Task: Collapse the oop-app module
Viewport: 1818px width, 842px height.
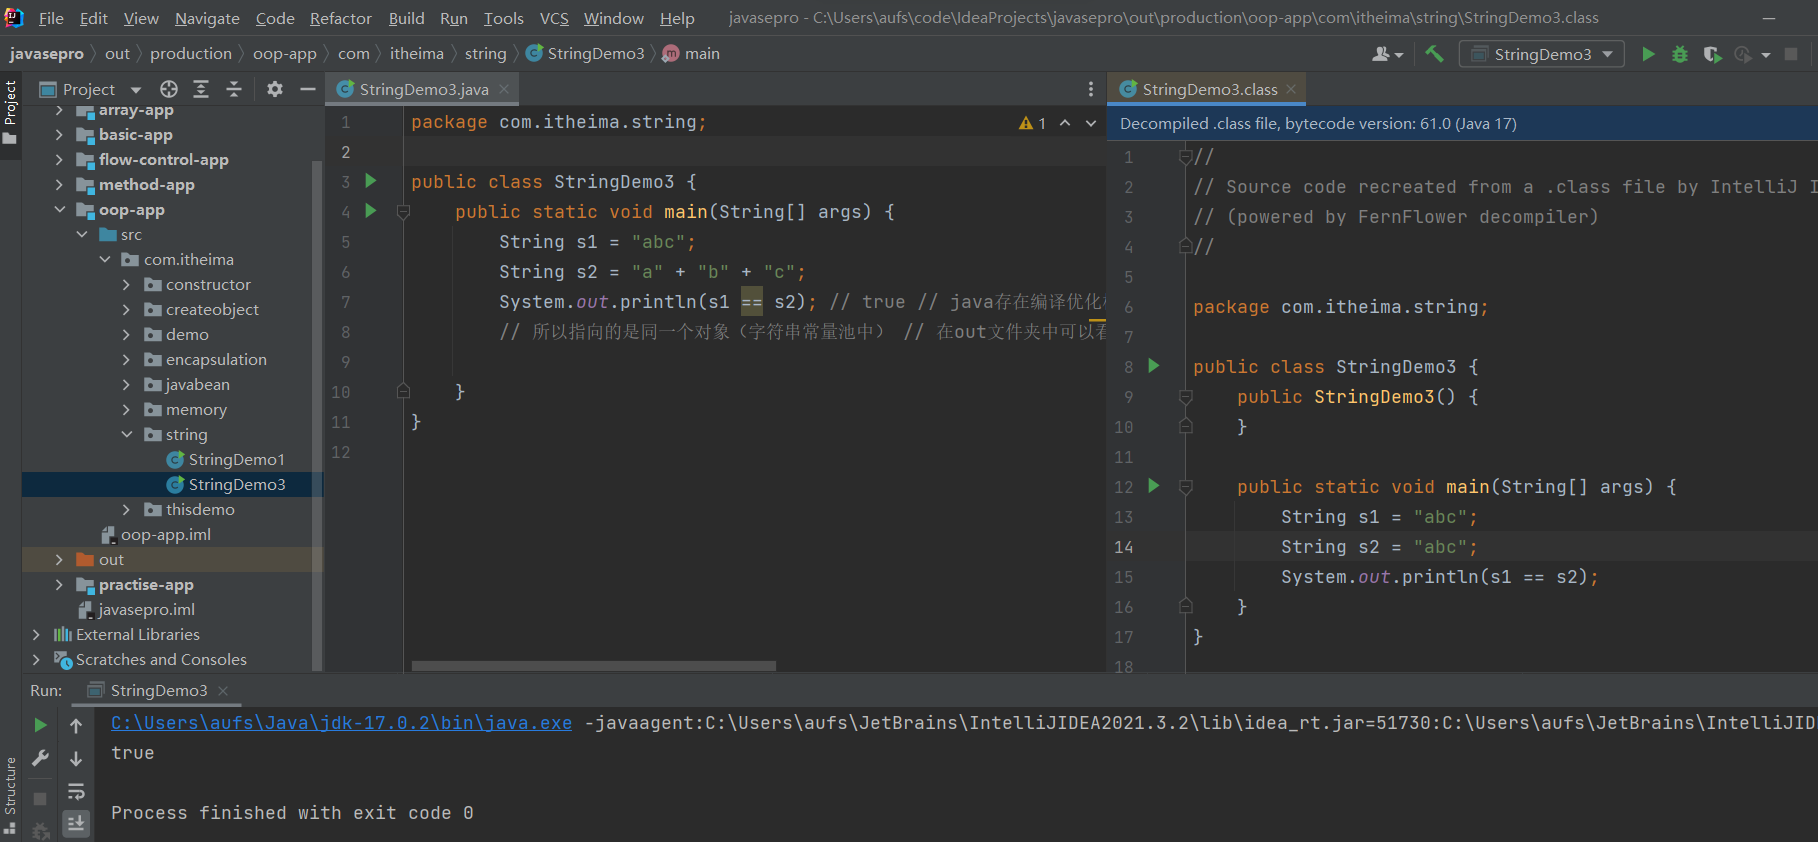Action: (59, 209)
